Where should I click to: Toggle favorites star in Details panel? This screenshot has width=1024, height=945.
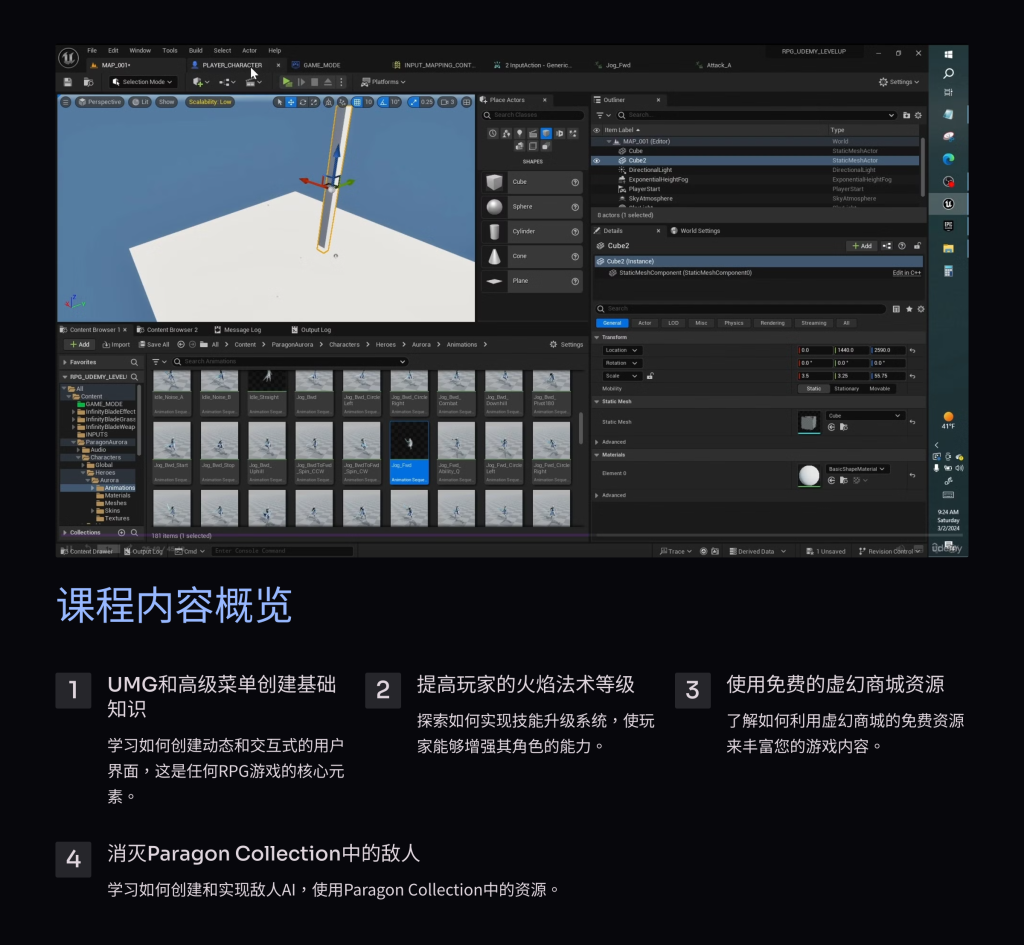point(909,309)
